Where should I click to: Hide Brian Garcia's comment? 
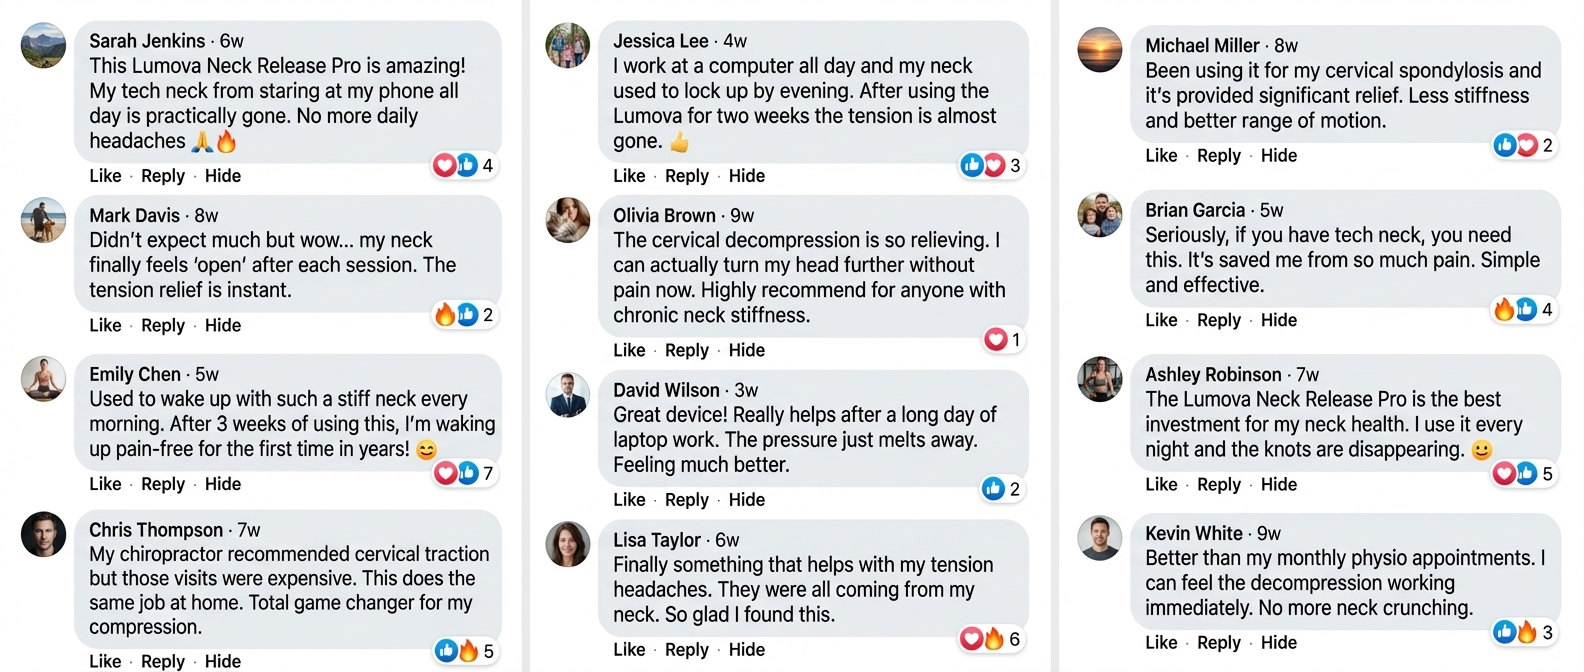click(1279, 321)
